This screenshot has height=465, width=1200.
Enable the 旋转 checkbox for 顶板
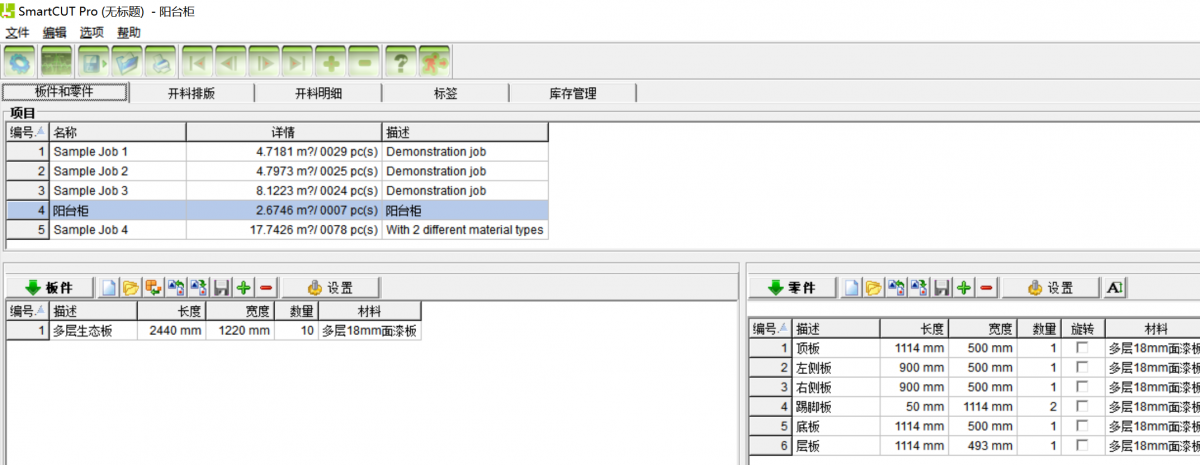point(1082,348)
